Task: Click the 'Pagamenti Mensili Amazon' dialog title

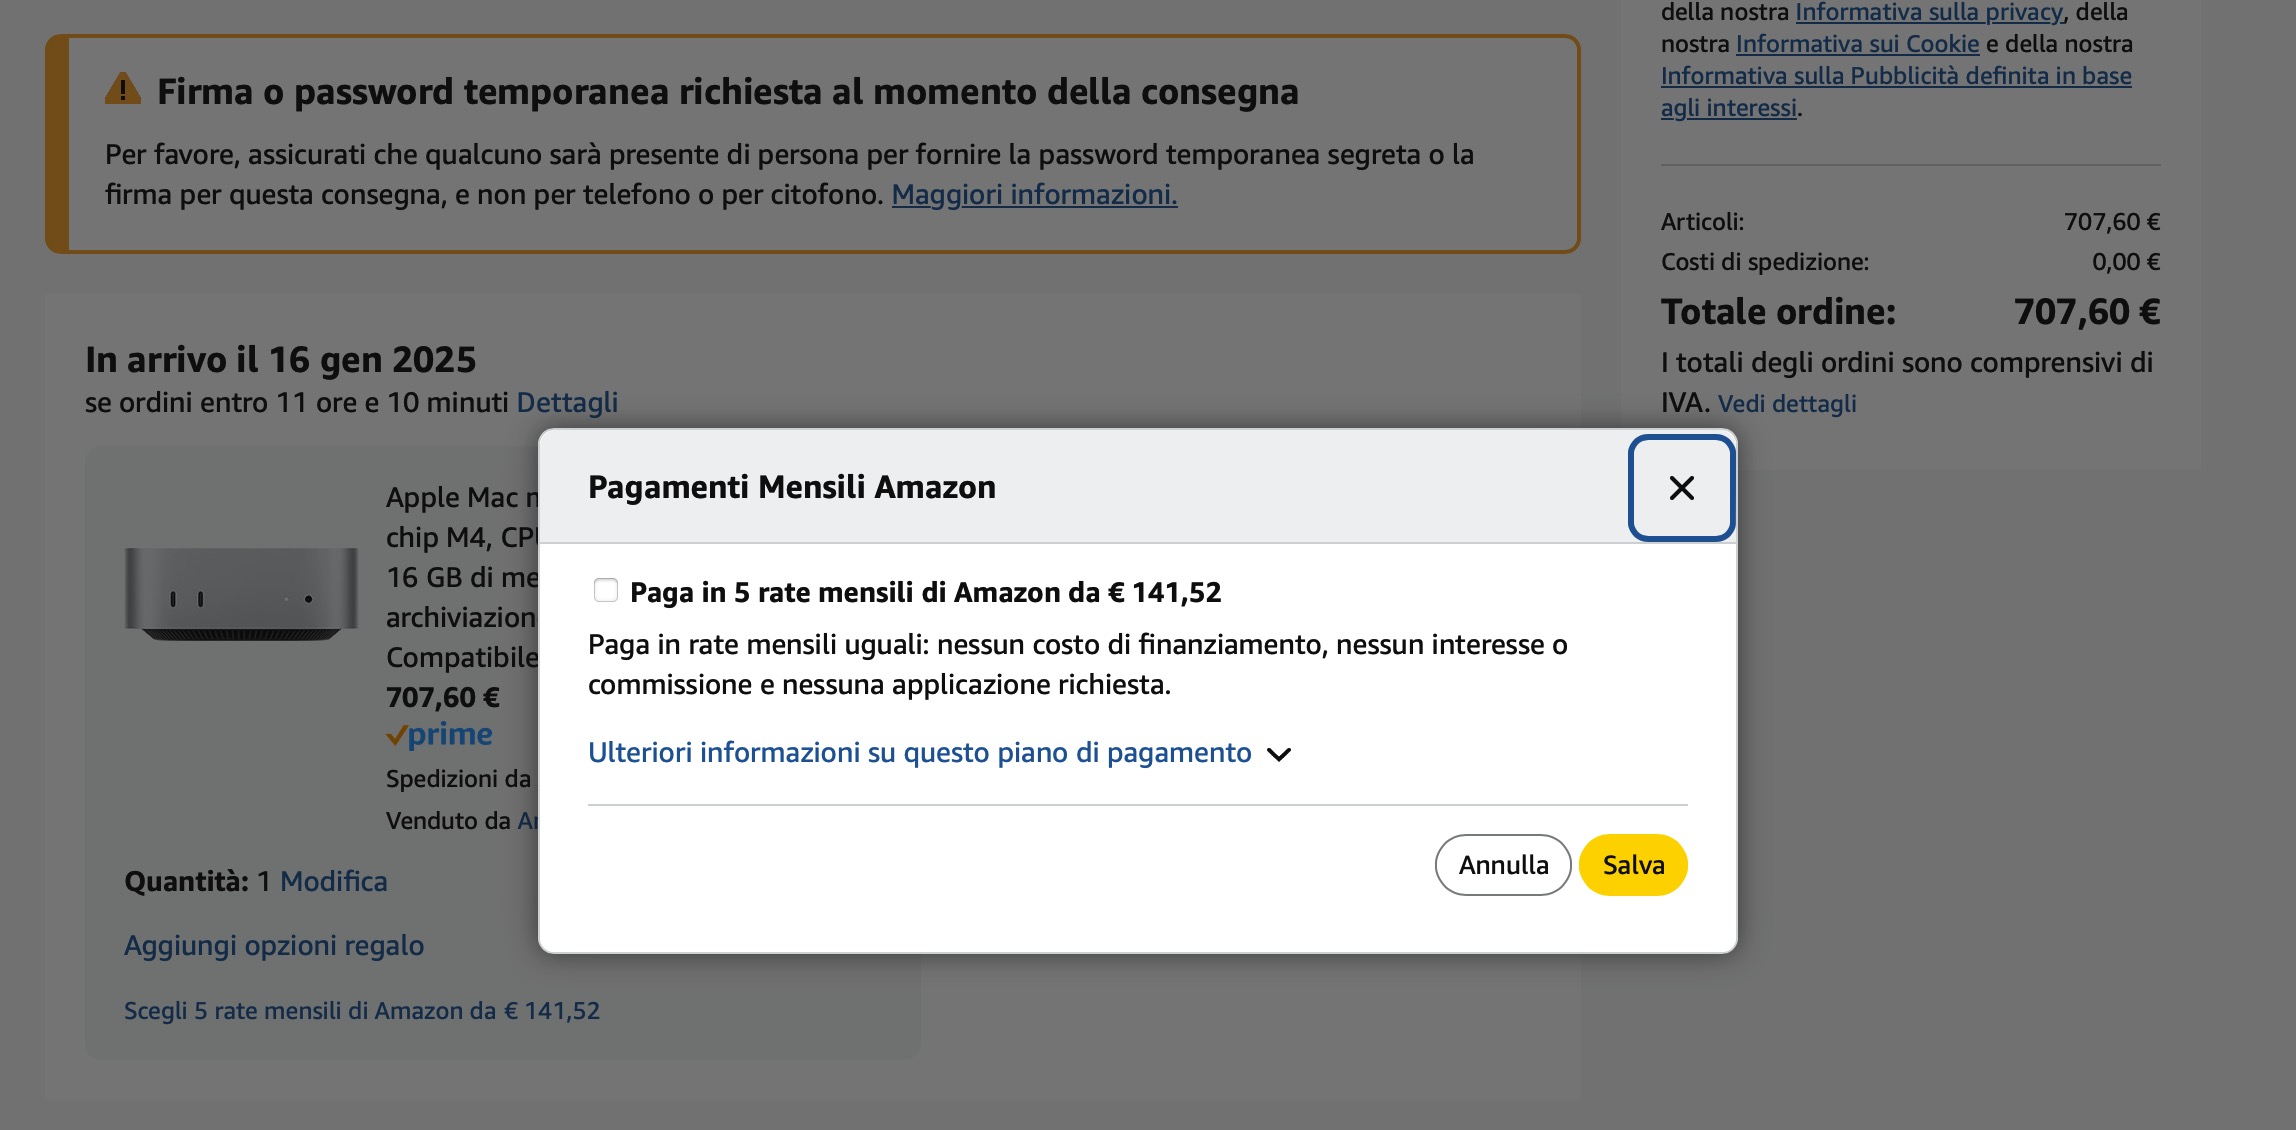Action: (792, 487)
